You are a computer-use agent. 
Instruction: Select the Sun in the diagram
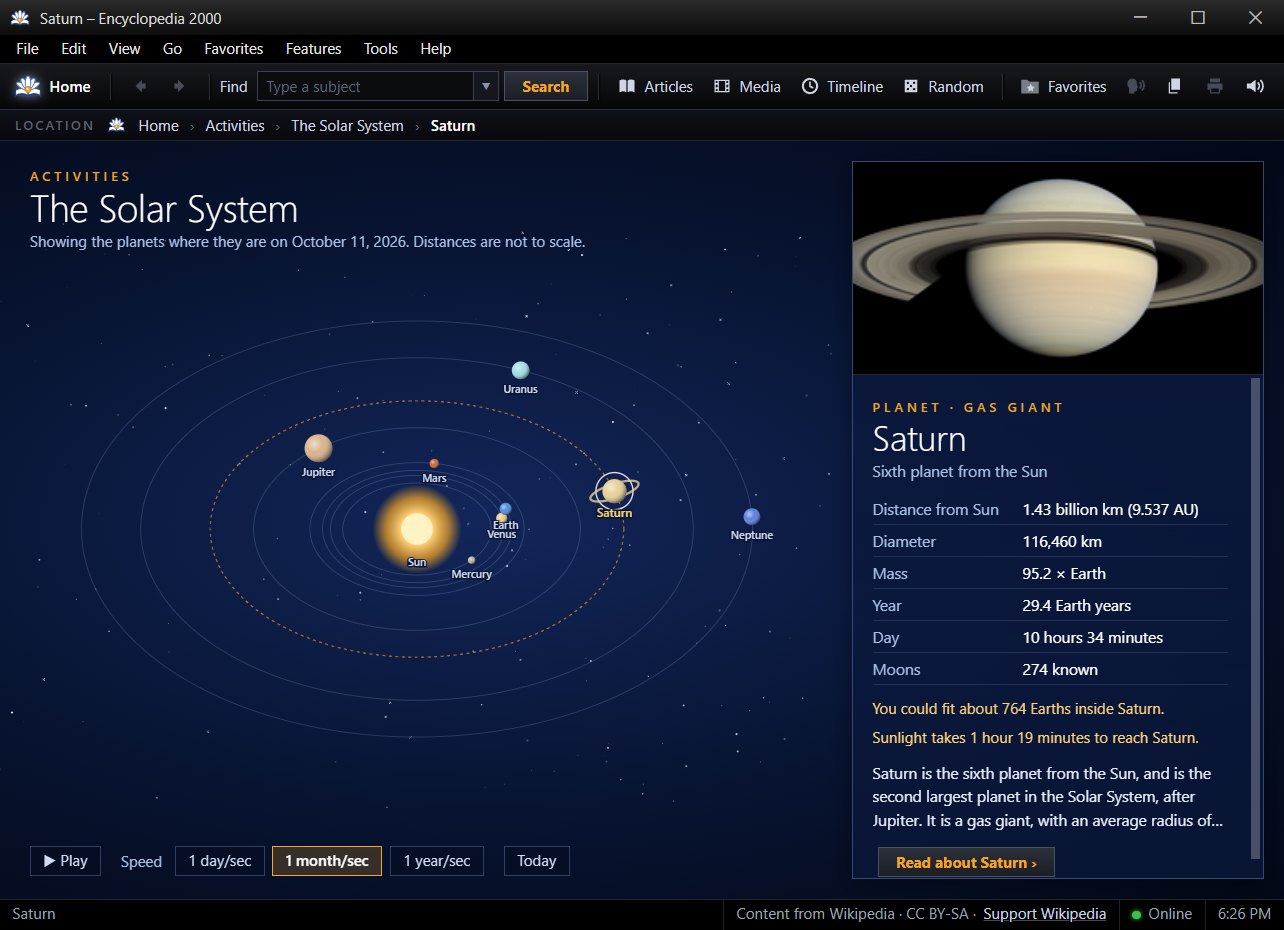[417, 528]
